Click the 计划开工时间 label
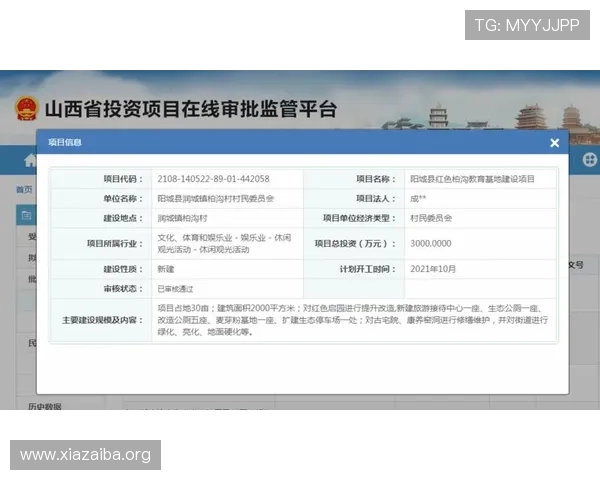Image resolution: width=600 pixels, height=480 pixels. point(368,269)
